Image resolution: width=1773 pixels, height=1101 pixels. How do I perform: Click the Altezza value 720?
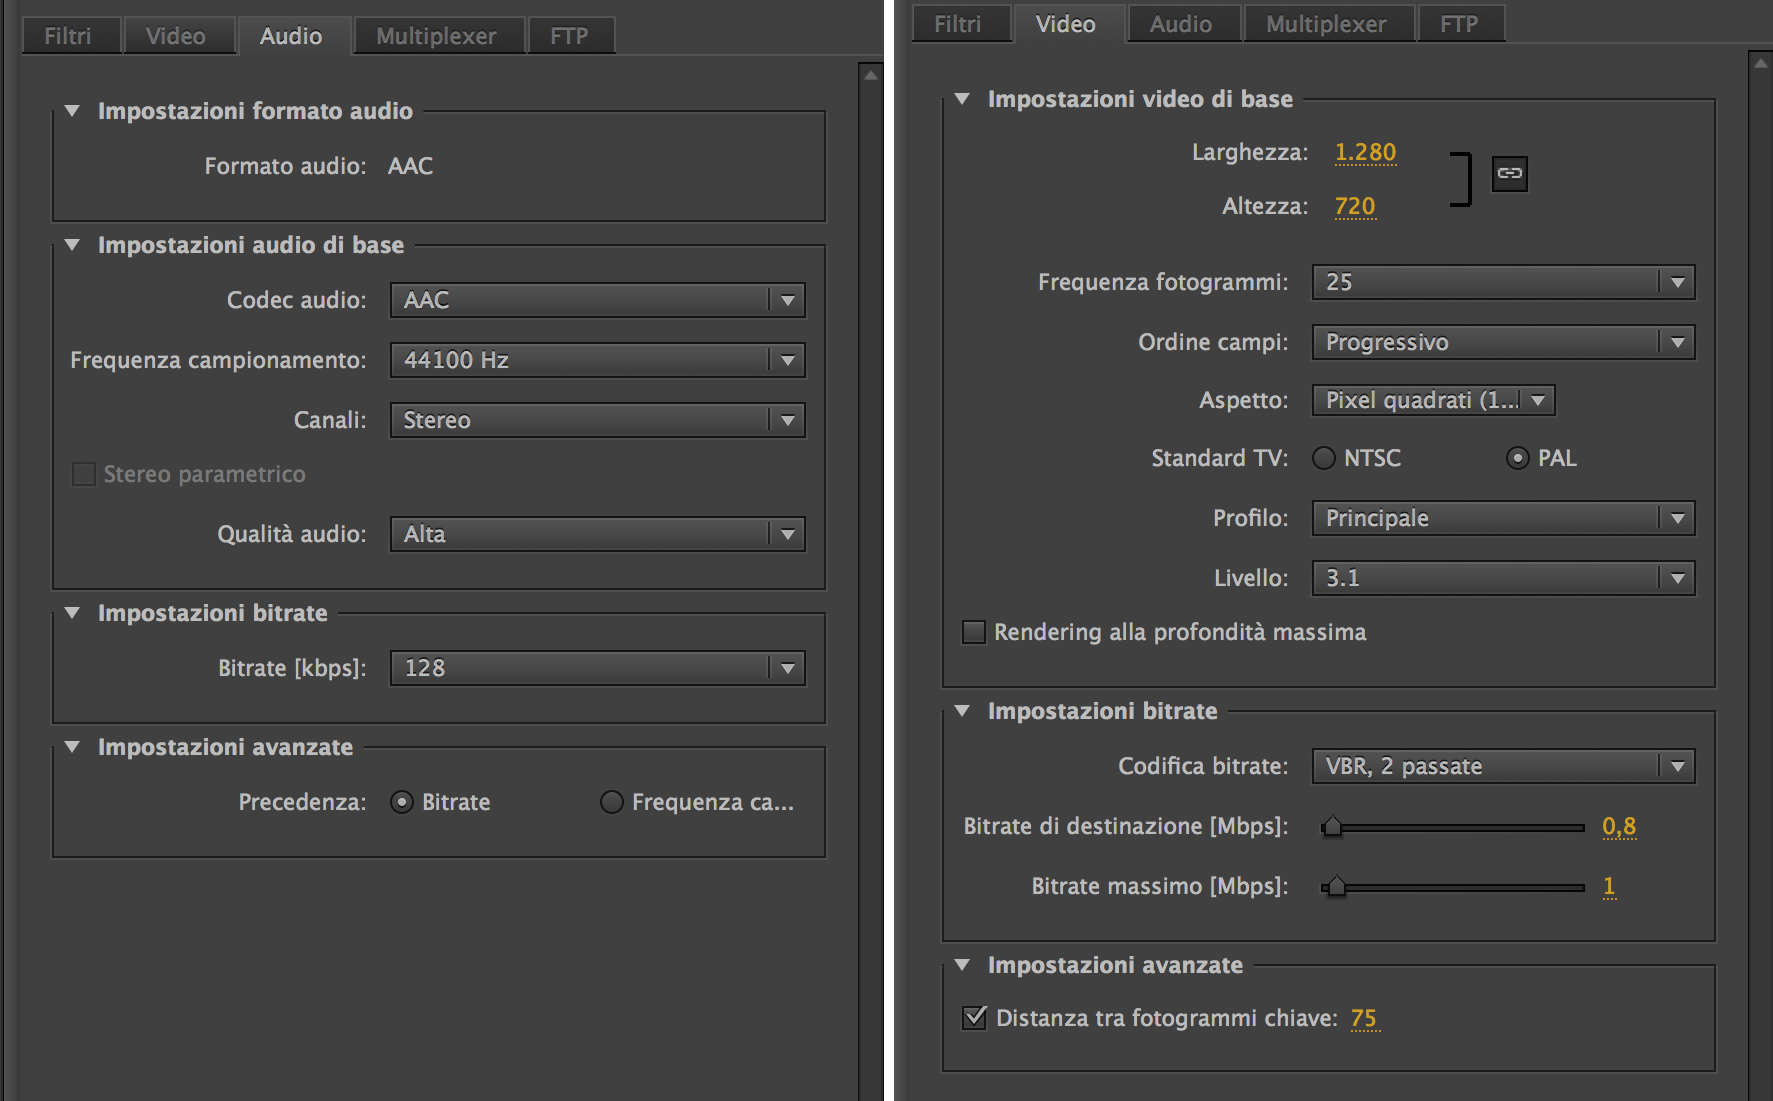[1355, 206]
